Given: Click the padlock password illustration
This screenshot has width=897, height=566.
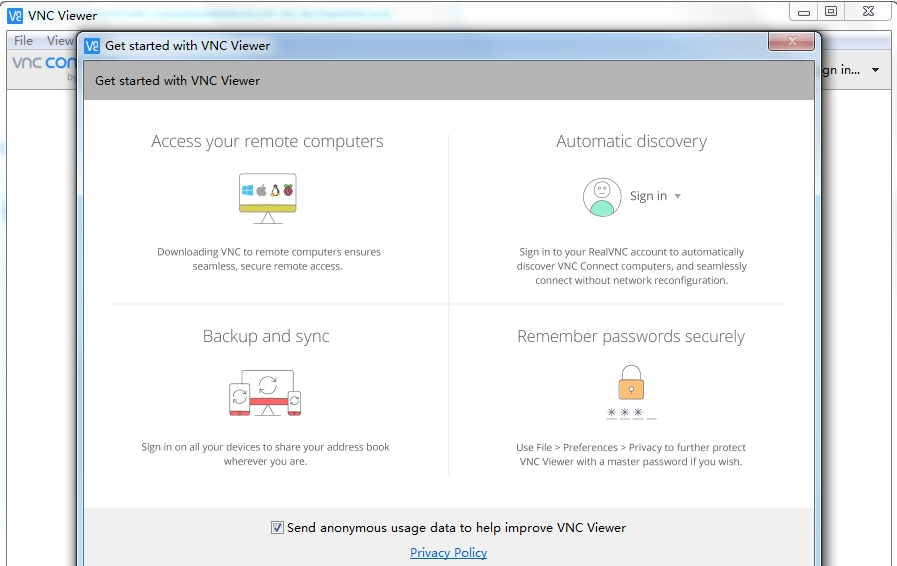Looking at the screenshot, I should tap(631, 393).
